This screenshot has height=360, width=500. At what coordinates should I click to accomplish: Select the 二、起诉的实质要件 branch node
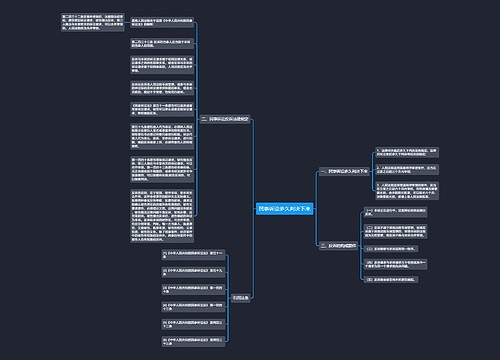click(338, 246)
